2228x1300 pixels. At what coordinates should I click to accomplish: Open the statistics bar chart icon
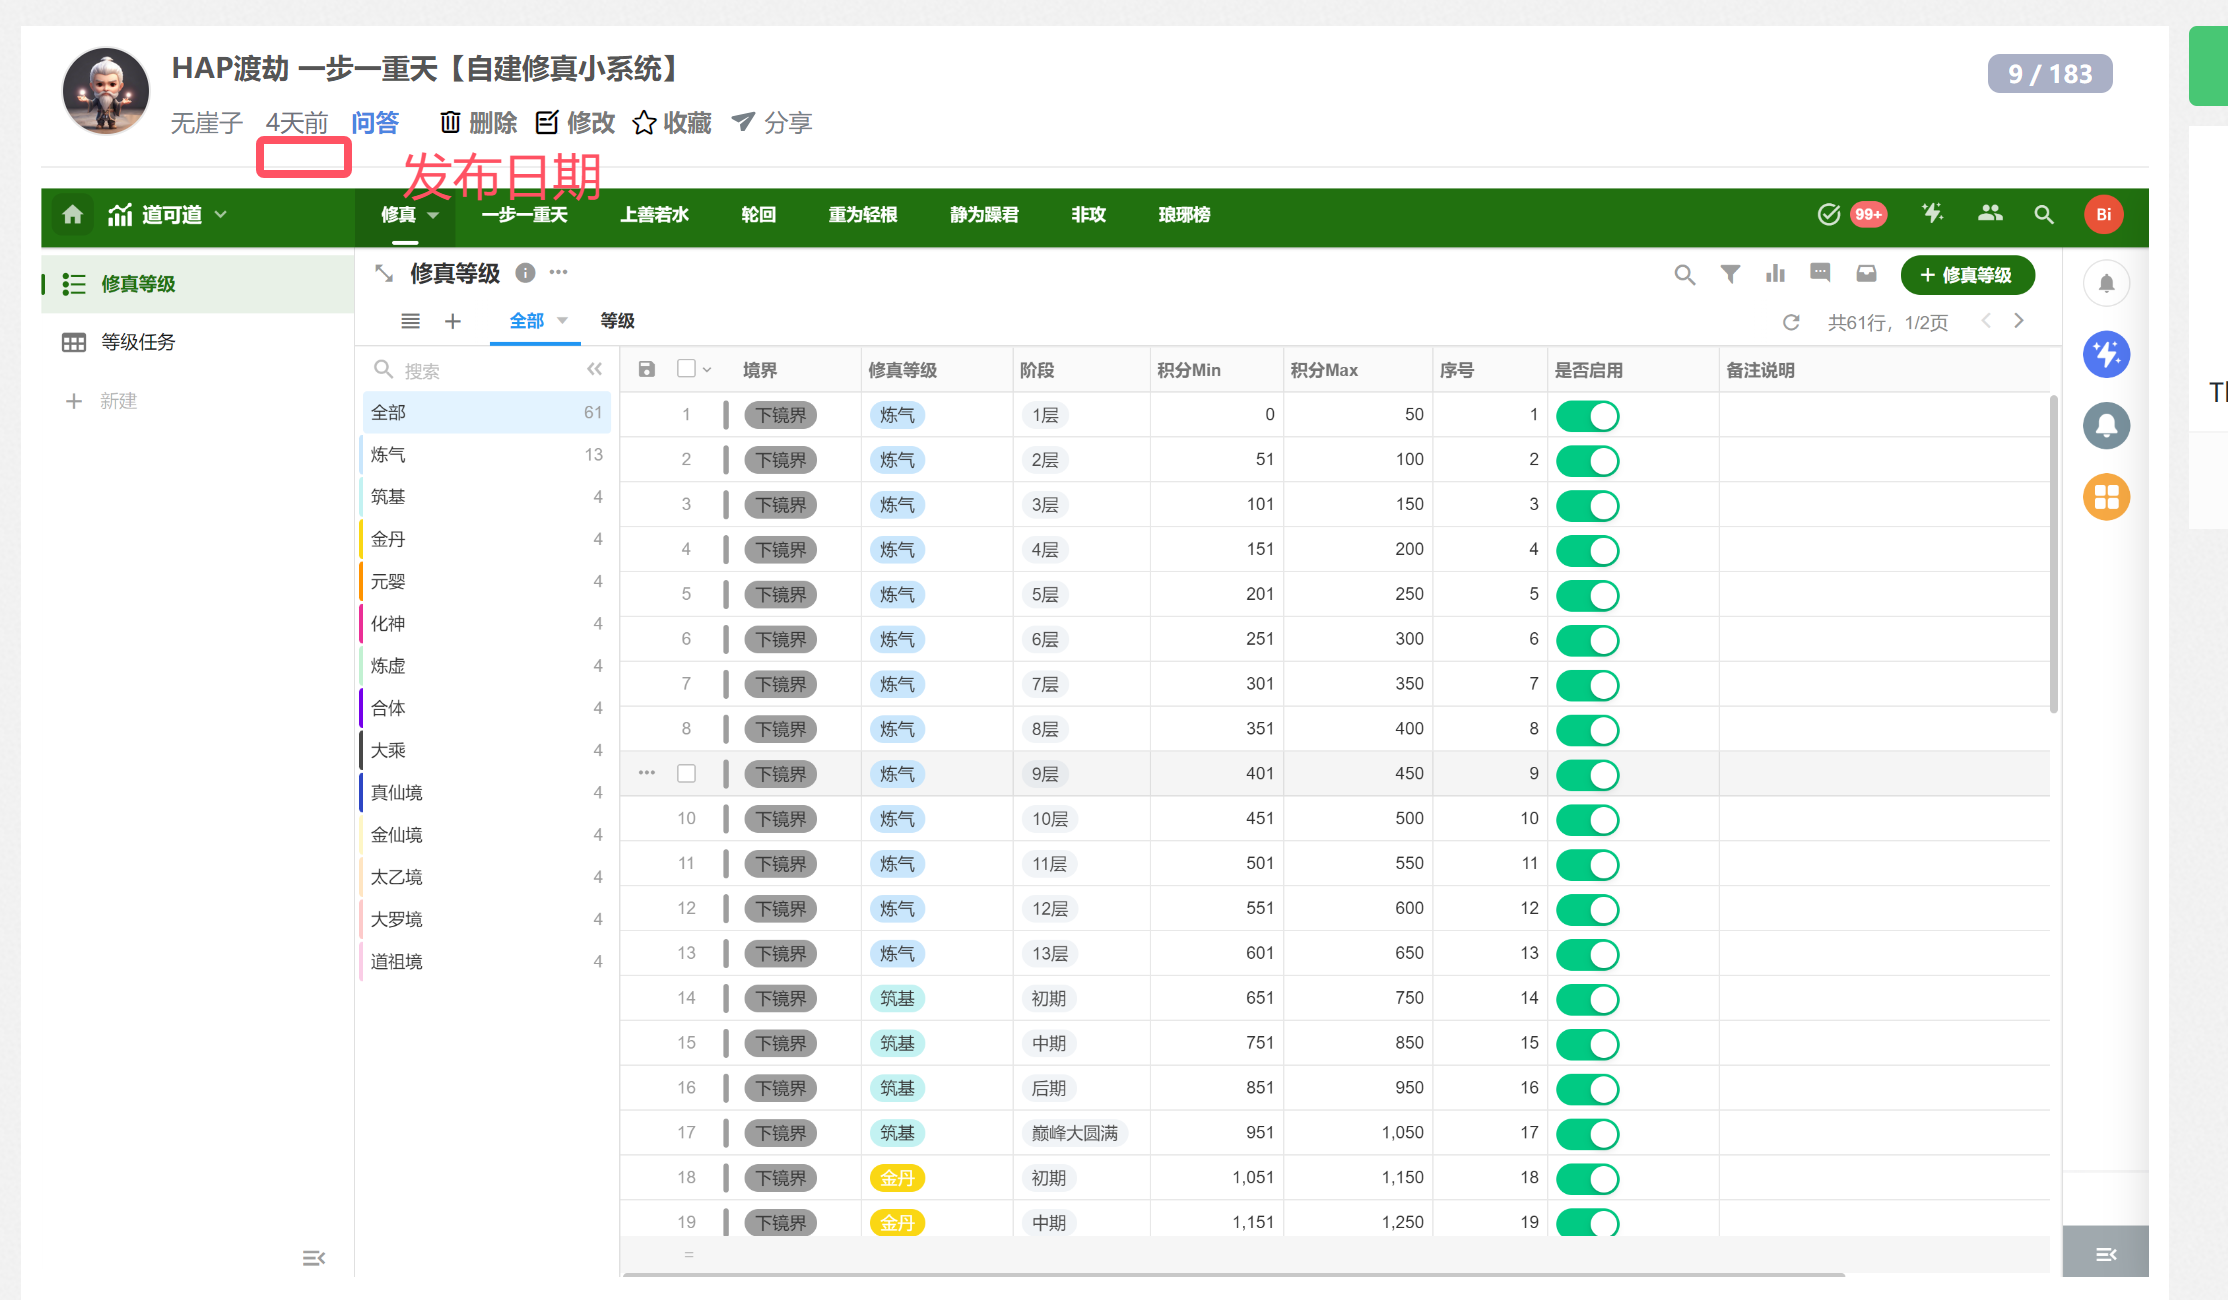point(1775,274)
